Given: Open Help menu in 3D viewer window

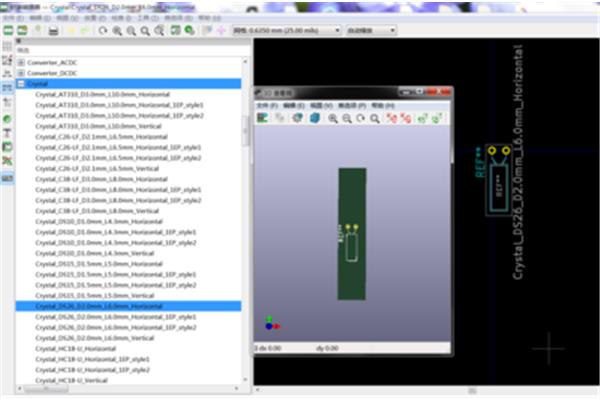Looking at the screenshot, I should pos(383,105).
